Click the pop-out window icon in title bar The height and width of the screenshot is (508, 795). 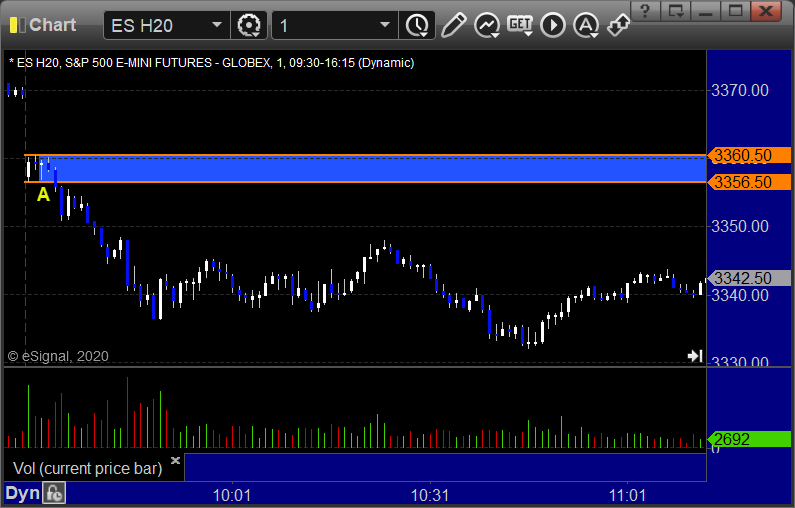point(675,11)
